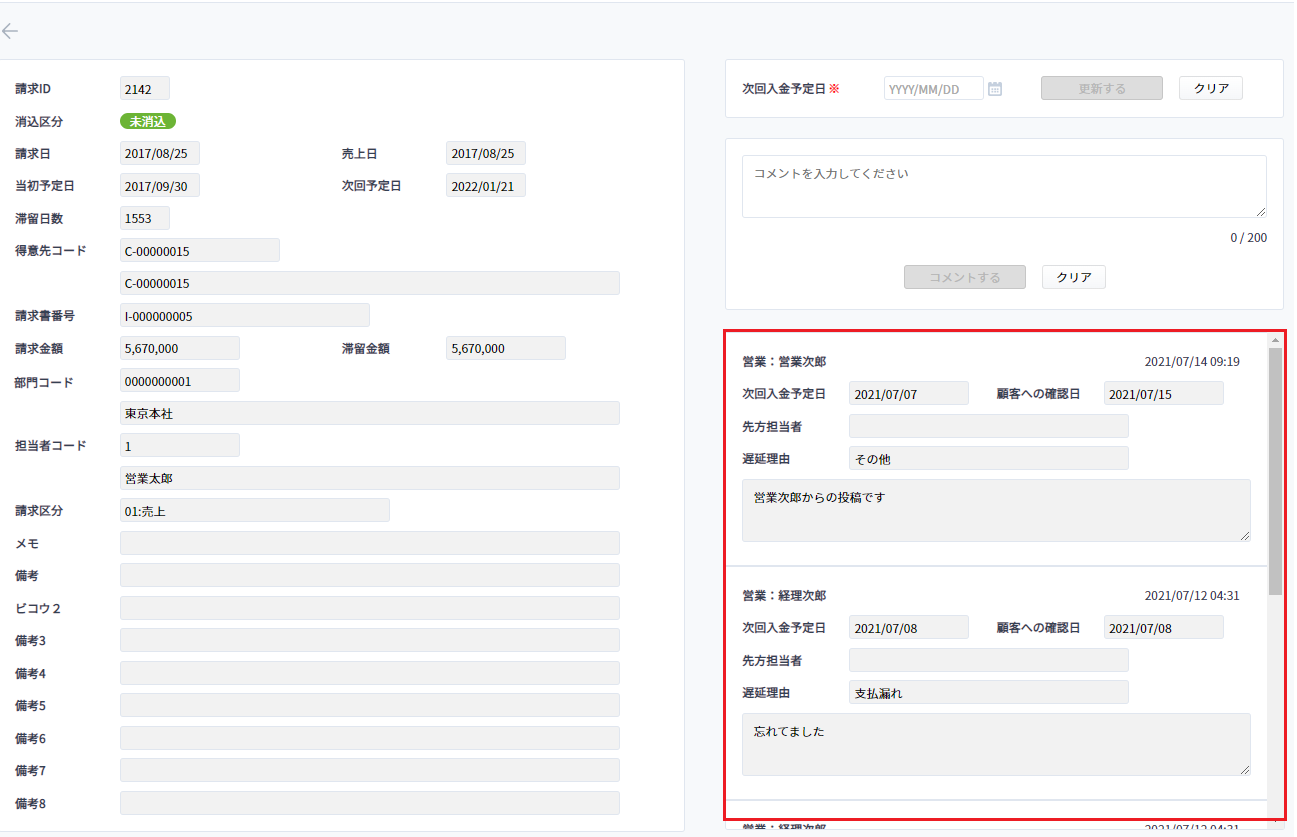Click クリア next to コメントする
Screen dimensions: 1297x837
click(x=1074, y=277)
